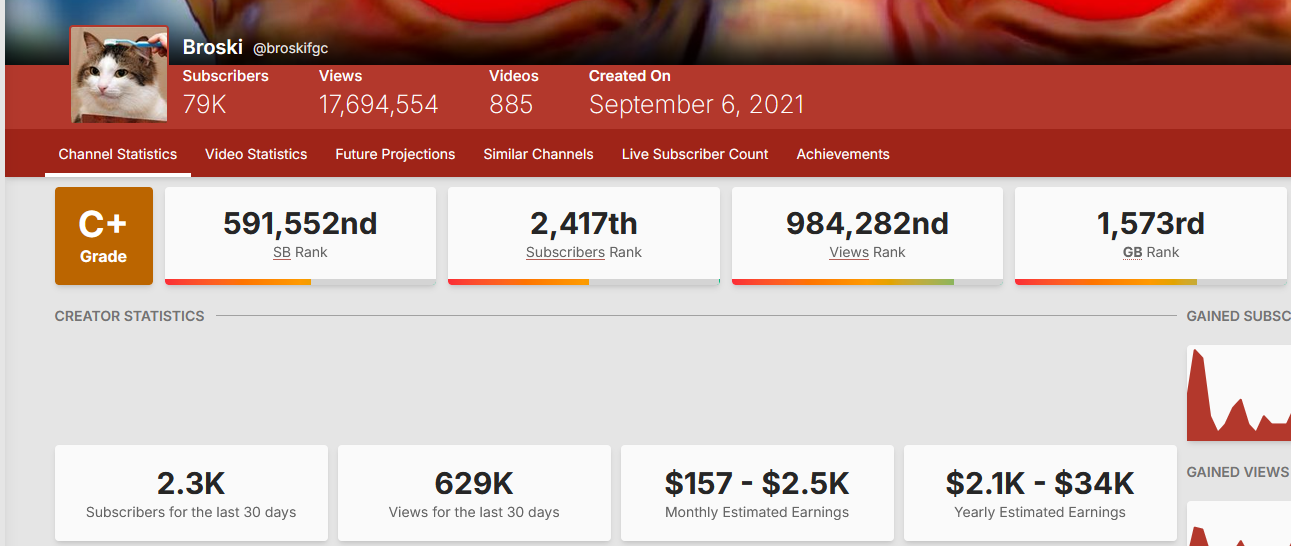The width and height of the screenshot is (1291, 546).
Task: Click the 2,417th Subscribers Rank card
Action: [x=584, y=236]
